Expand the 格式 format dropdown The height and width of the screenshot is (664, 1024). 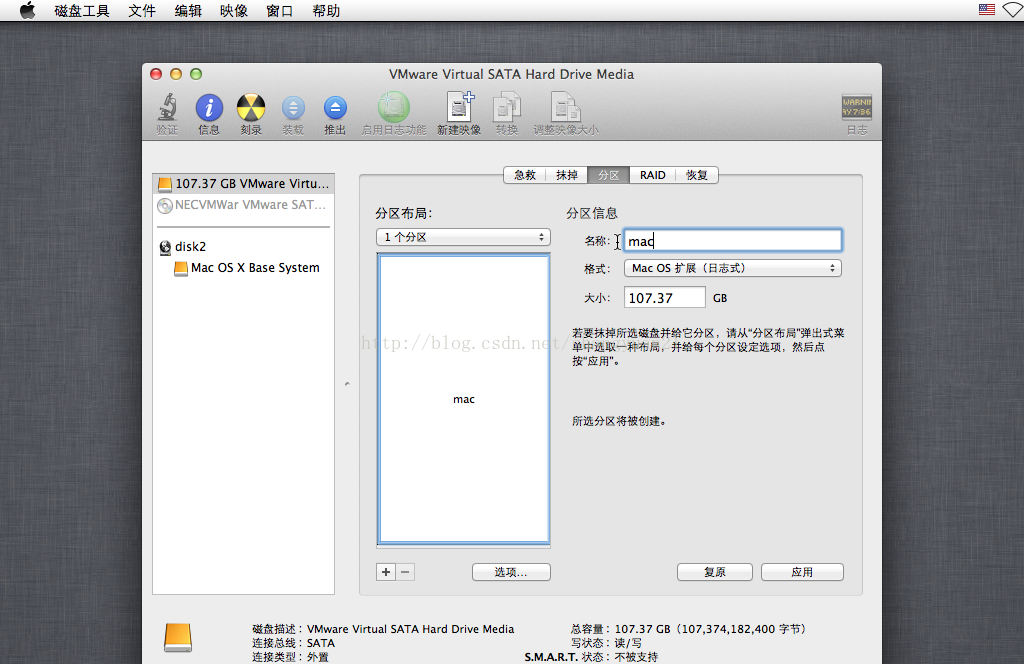pos(732,268)
